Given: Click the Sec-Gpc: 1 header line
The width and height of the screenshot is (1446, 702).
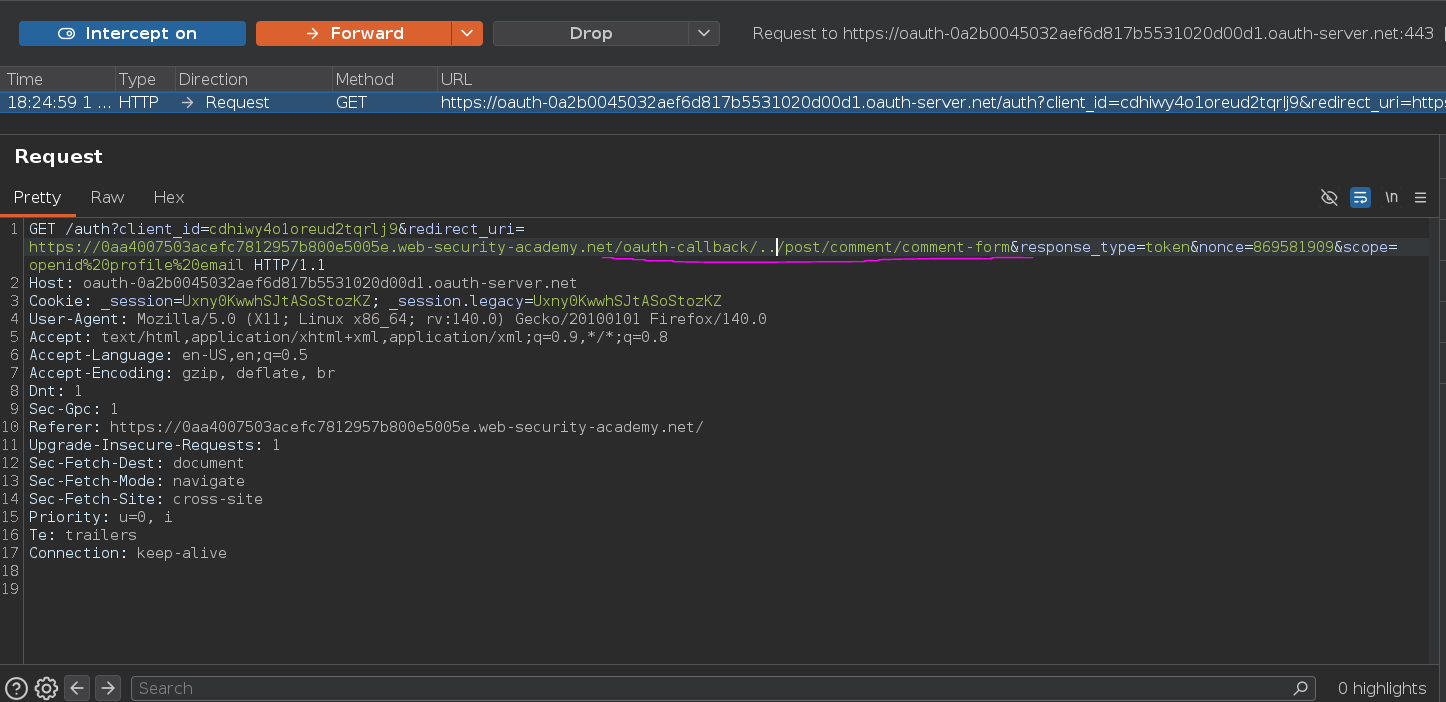Looking at the screenshot, I should [74, 409].
